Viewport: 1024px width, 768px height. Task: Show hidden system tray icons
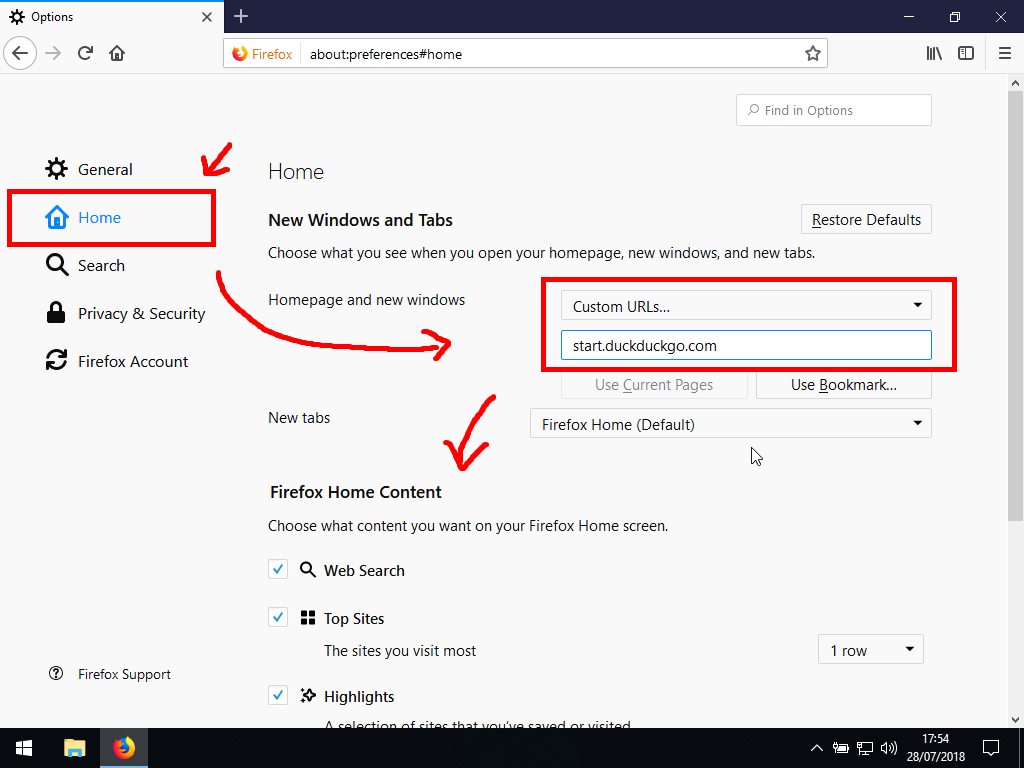click(x=816, y=748)
